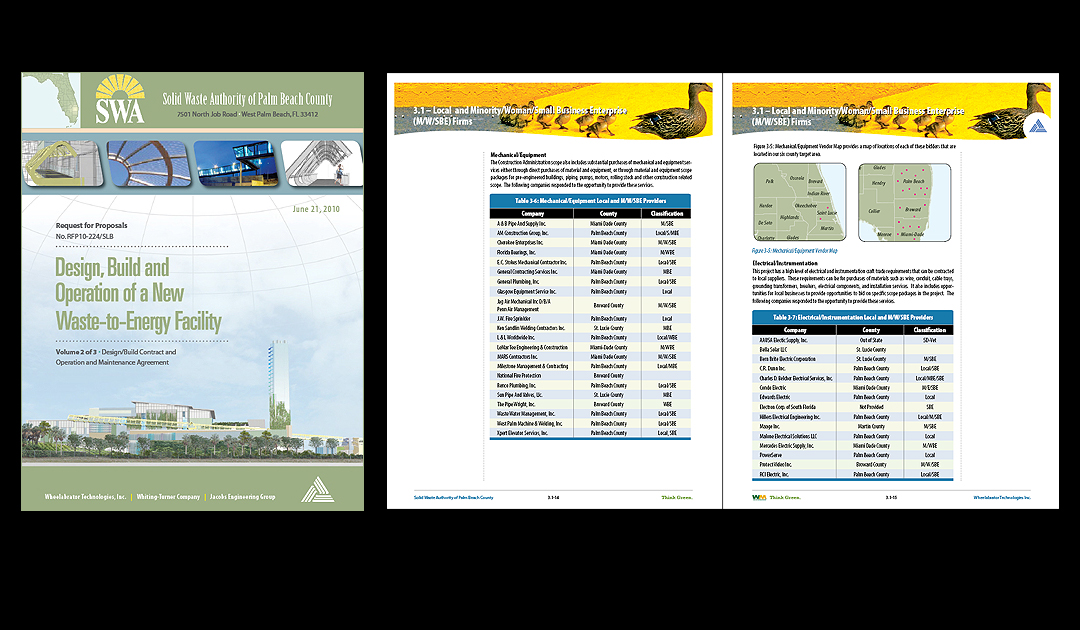1080x630 pixels.
Task: Click the 'Out of State' county cell
Action: 871,340
